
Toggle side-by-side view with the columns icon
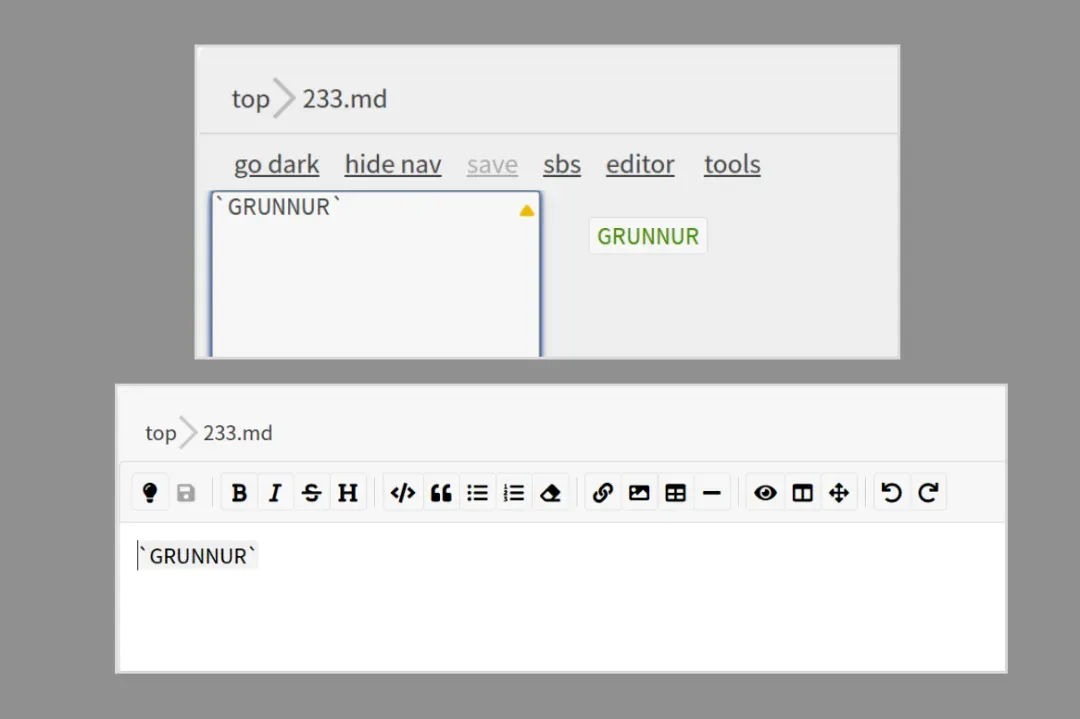(802, 492)
